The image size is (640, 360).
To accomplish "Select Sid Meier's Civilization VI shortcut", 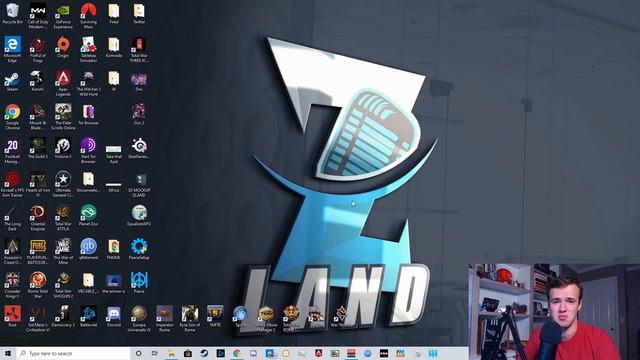I will [38, 319].
